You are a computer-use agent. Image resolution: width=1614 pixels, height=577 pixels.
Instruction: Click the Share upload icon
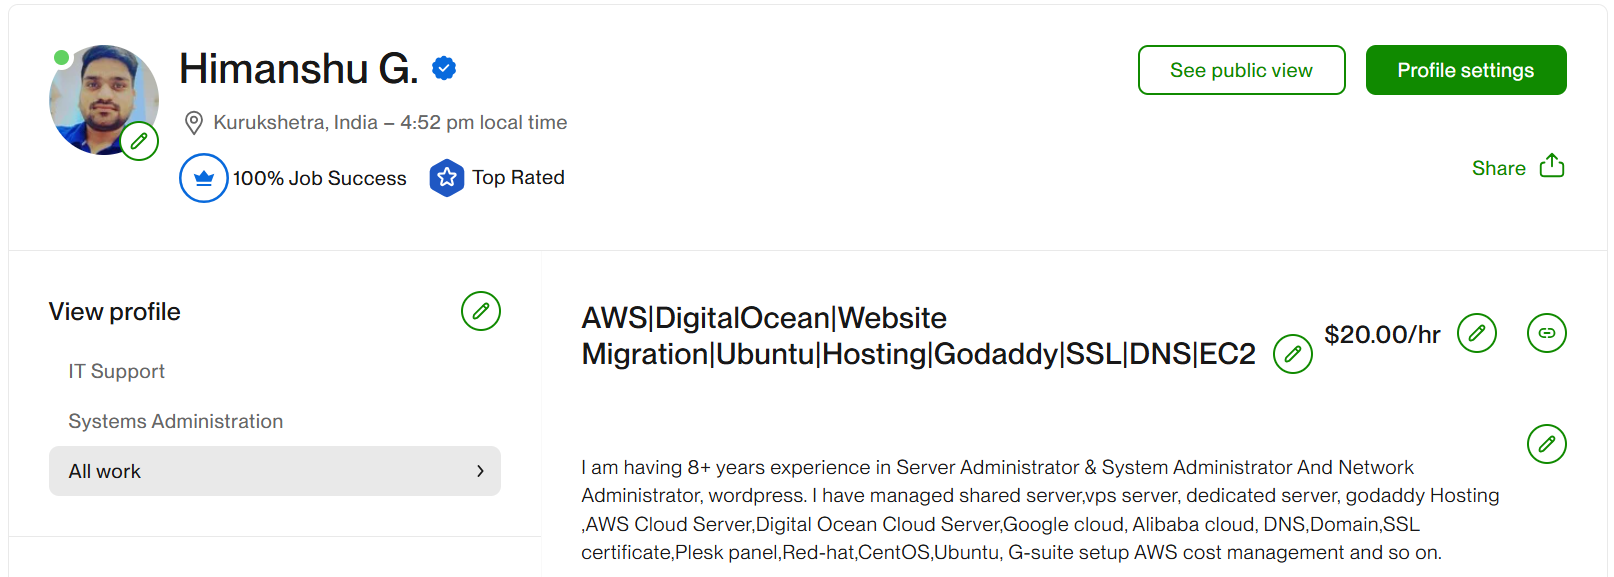click(x=1551, y=166)
